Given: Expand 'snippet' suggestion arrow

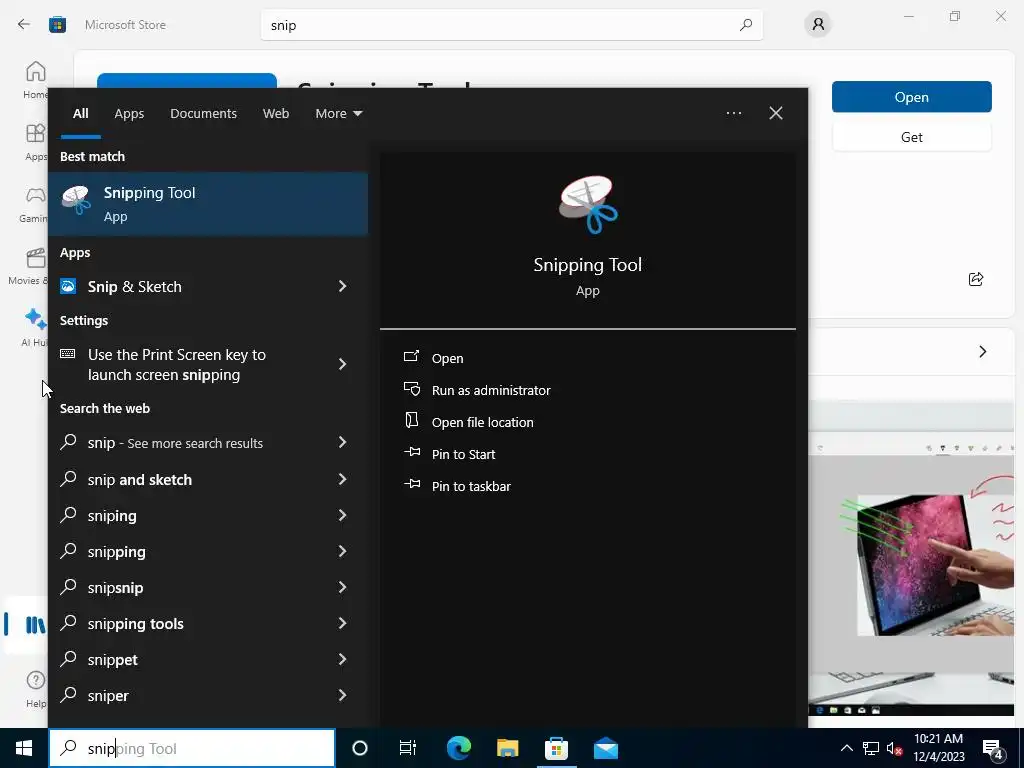Looking at the screenshot, I should 342,659.
